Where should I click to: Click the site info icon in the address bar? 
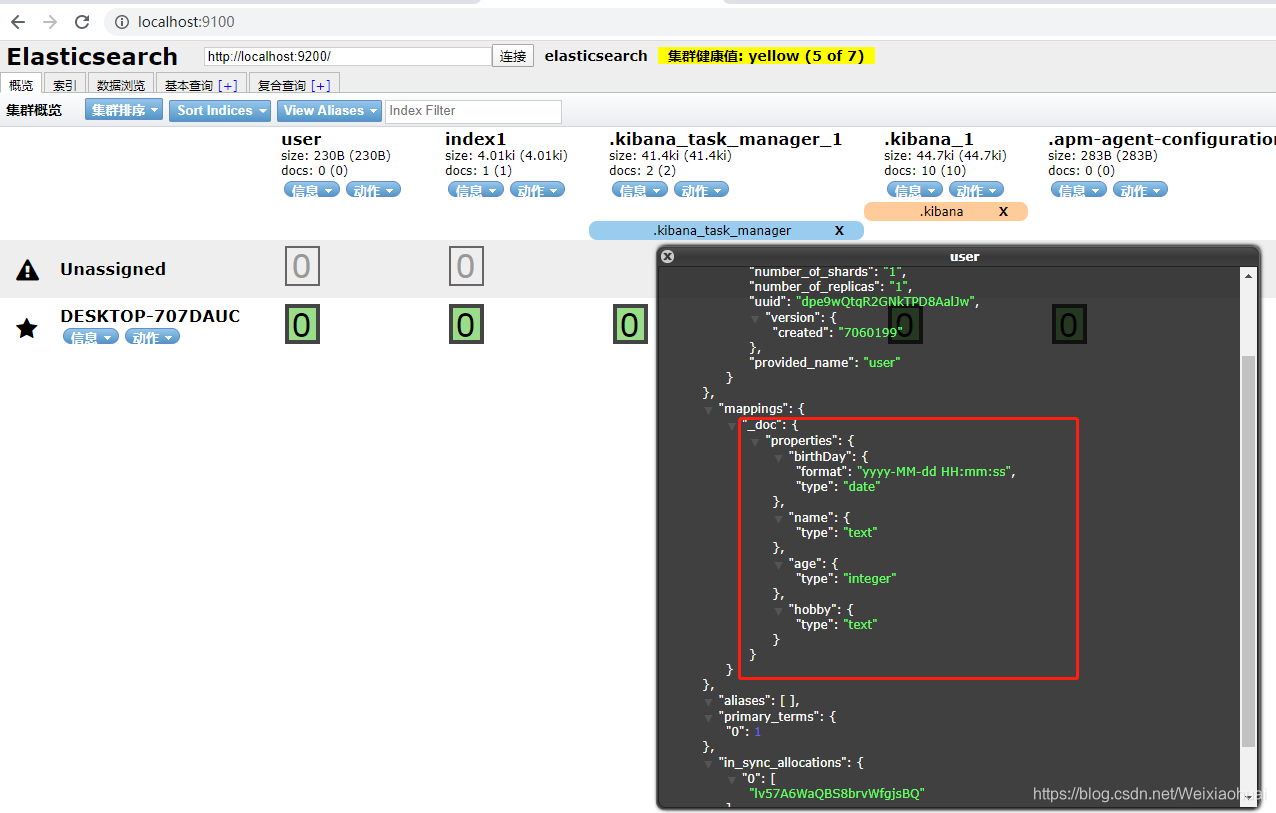coord(120,21)
